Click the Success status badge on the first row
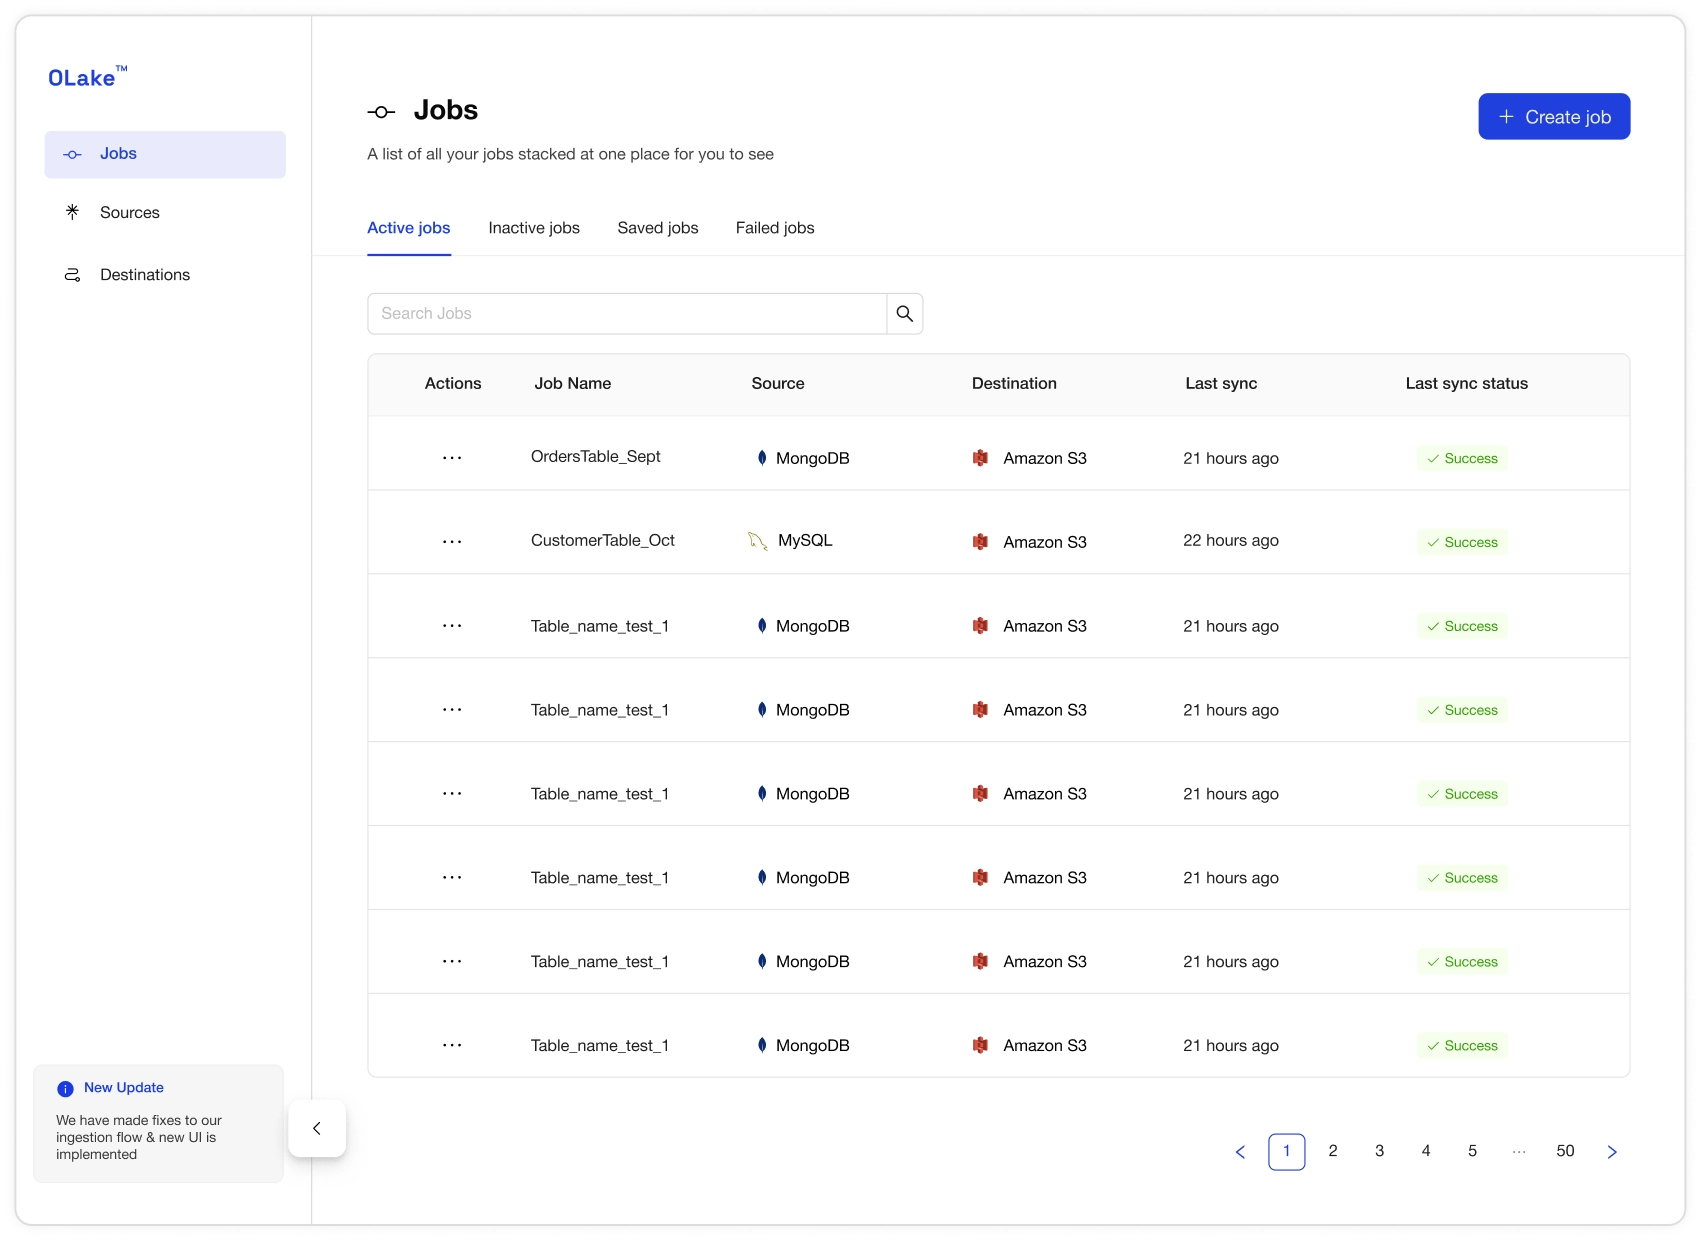 [x=1461, y=458]
